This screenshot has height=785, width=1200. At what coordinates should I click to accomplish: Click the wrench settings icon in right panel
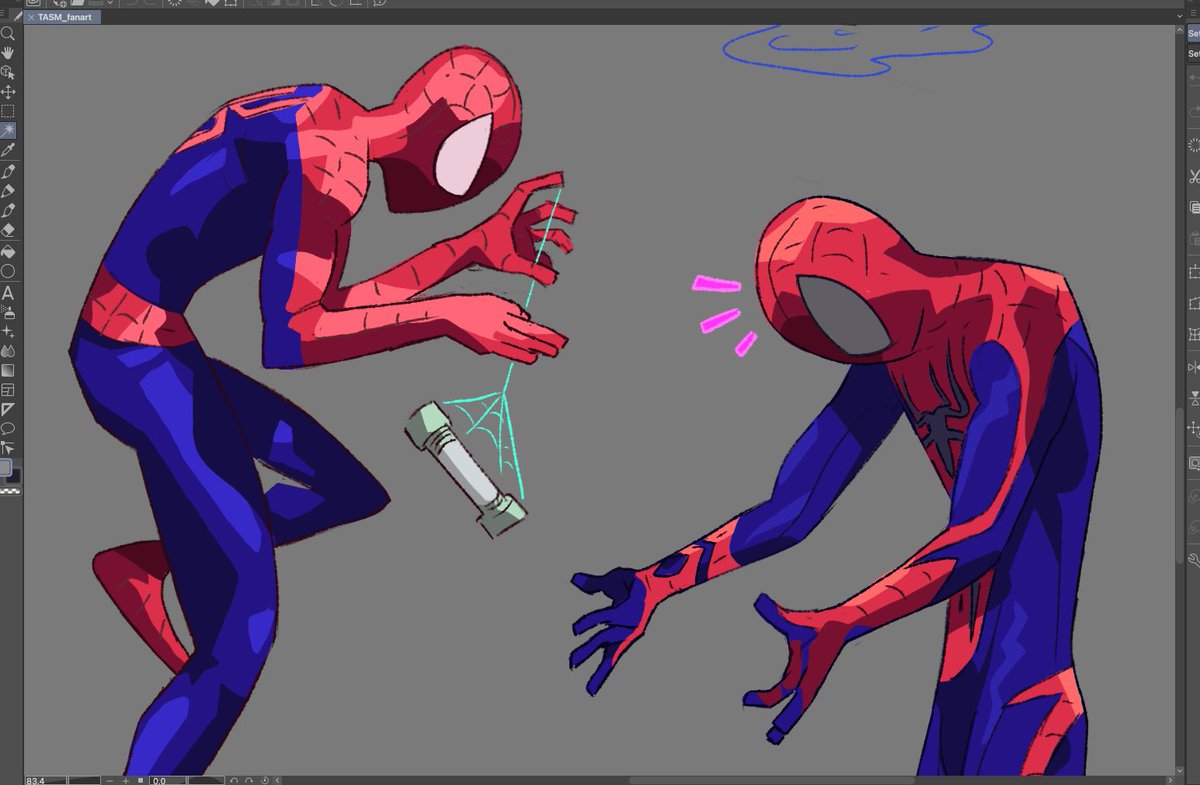click(1193, 562)
